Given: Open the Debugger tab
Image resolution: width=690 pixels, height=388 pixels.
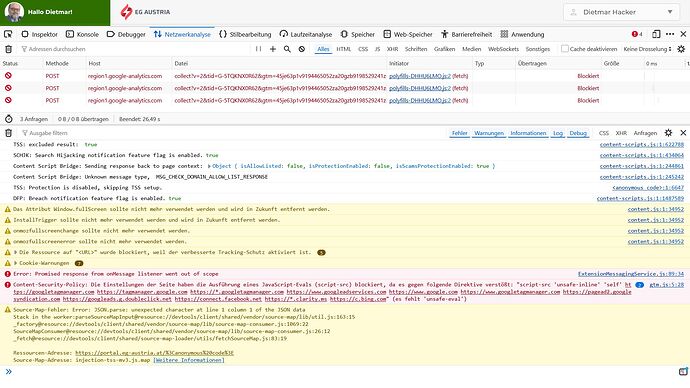Looking at the screenshot, I should point(126,34).
